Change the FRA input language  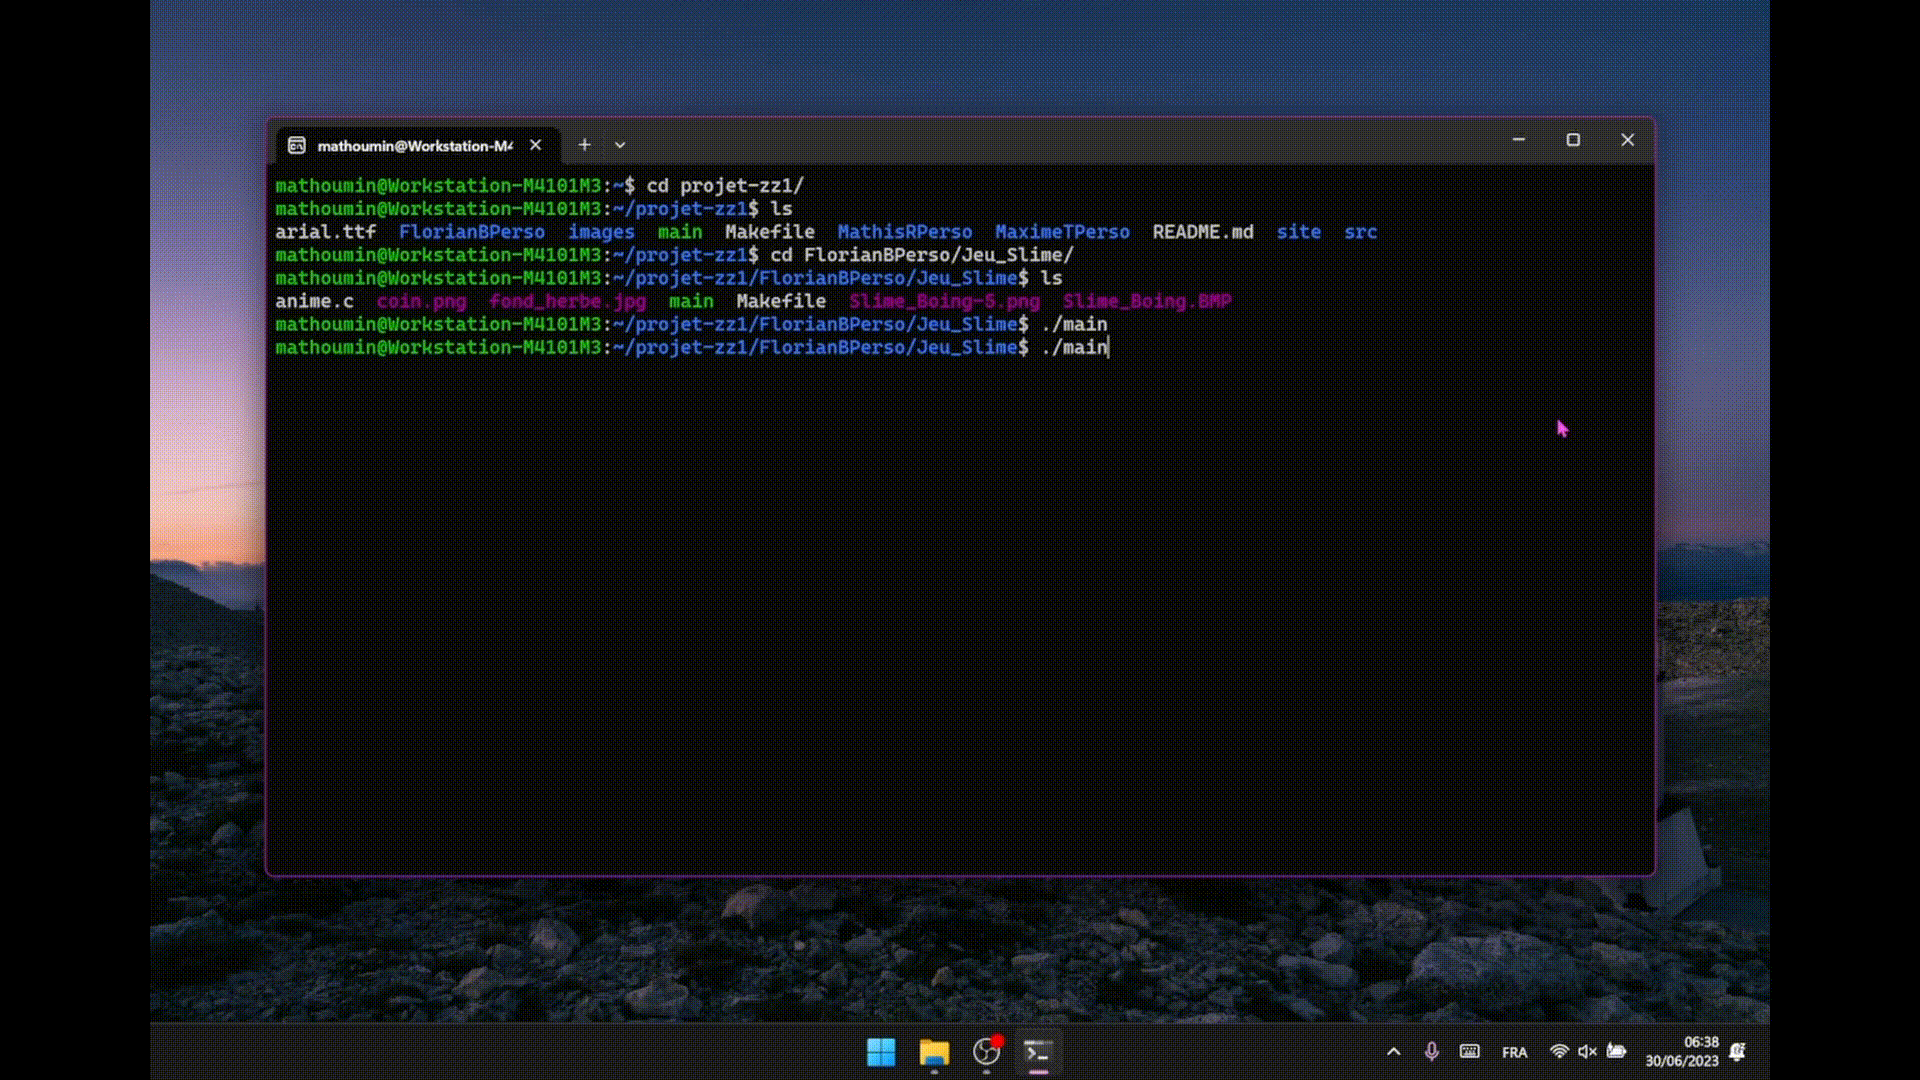[1514, 1053]
